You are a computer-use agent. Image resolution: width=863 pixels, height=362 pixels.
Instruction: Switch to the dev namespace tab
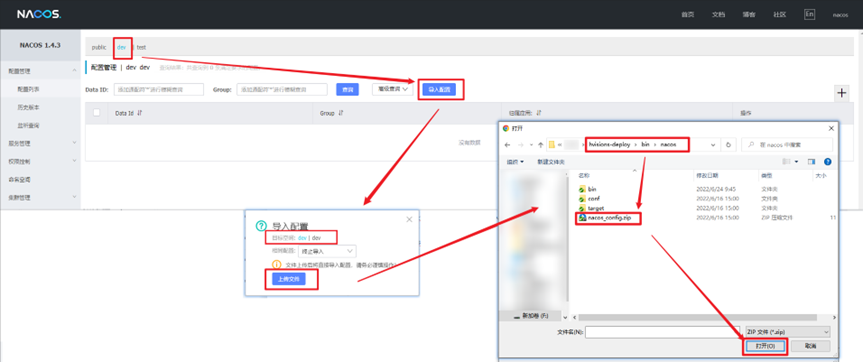(x=122, y=47)
